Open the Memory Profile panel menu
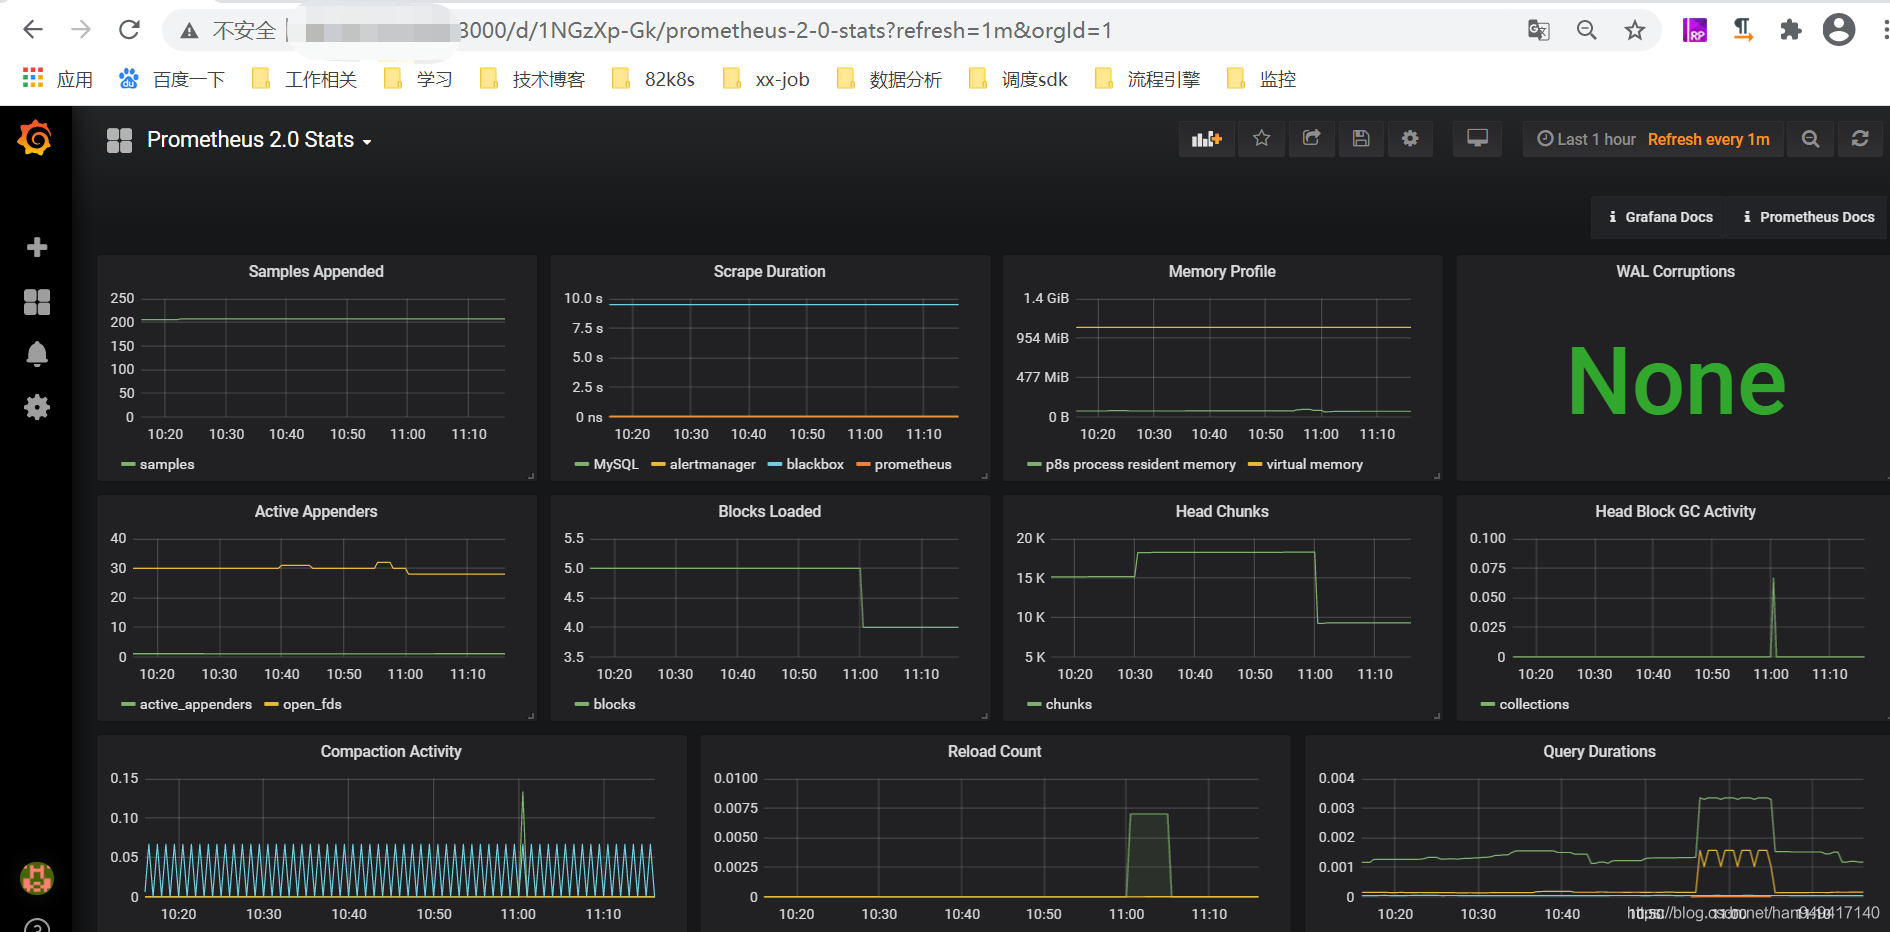This screenshot has width=1890, height=932. pyautogui.click(x=1222, y=271)
